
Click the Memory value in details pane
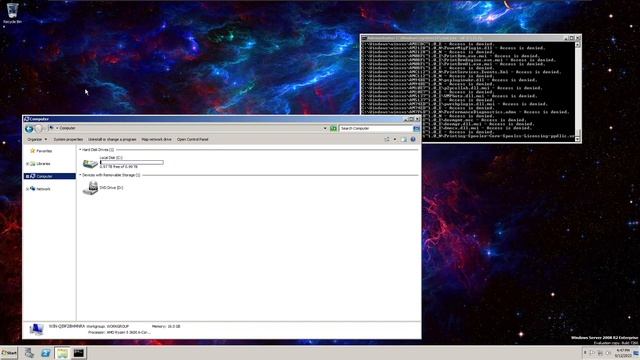tap(173, 327)
